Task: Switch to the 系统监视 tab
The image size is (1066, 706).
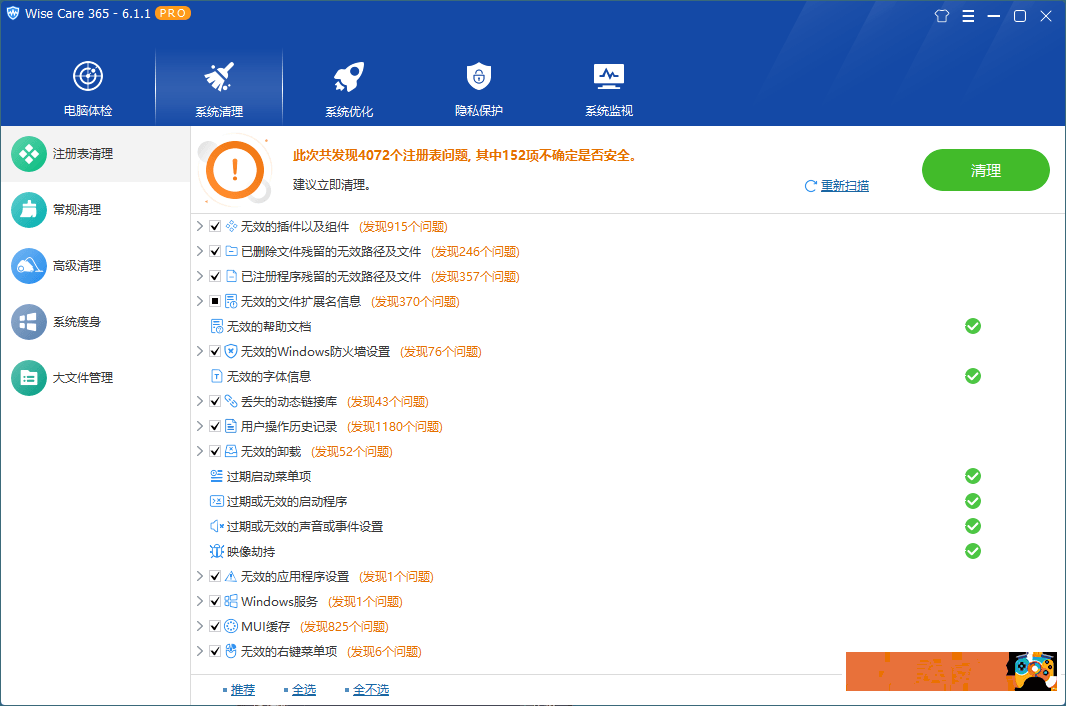Action: coord(608,87)
